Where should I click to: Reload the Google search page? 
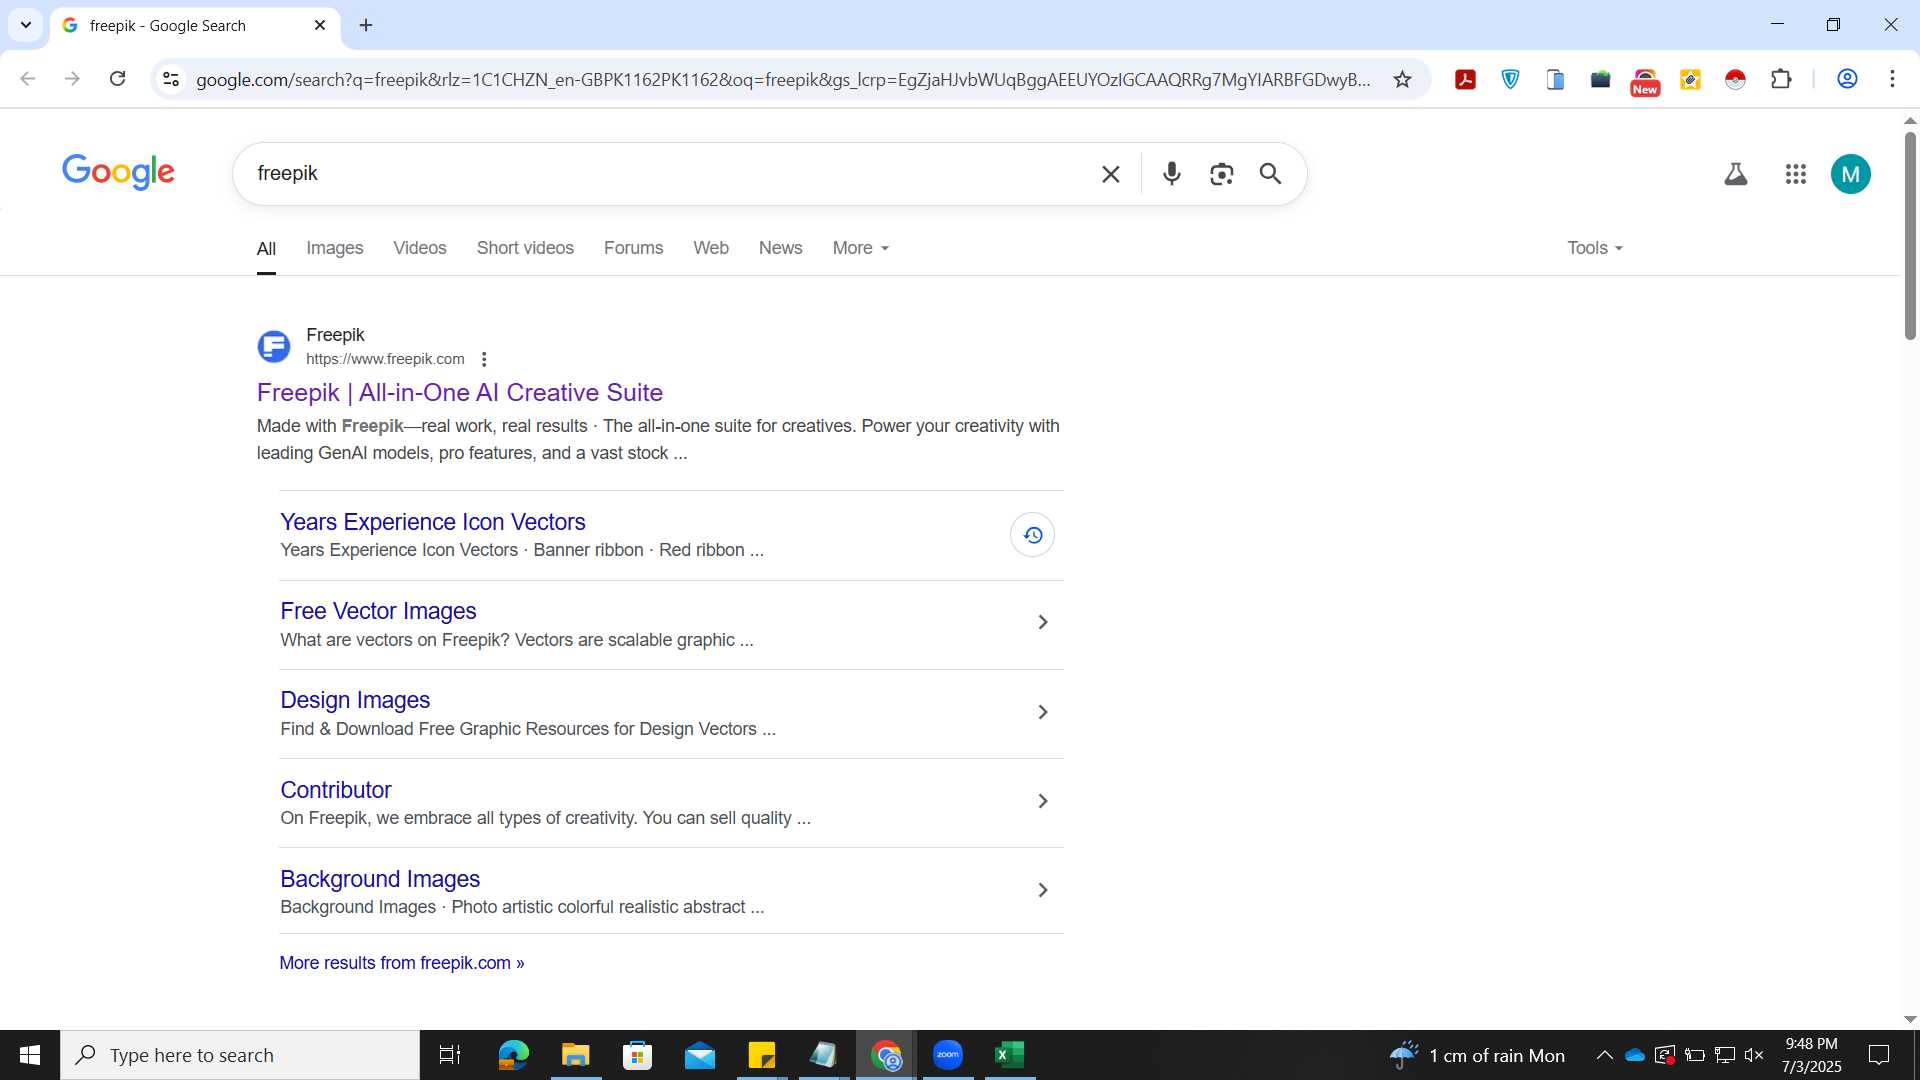117,79
